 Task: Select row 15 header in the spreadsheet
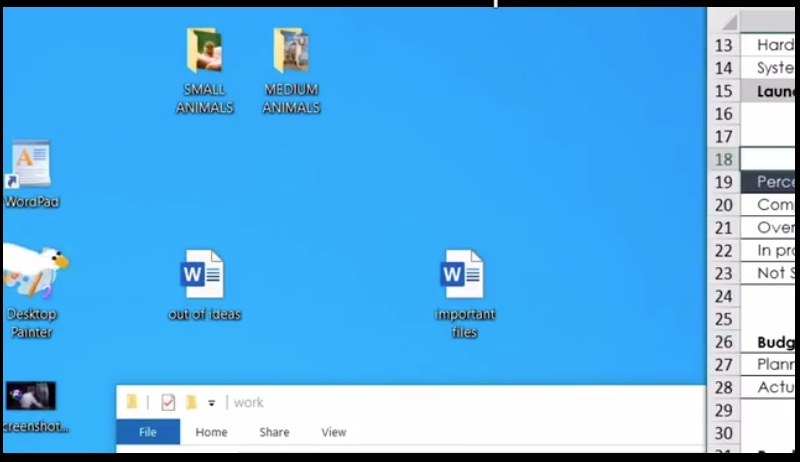coord(724,91)
